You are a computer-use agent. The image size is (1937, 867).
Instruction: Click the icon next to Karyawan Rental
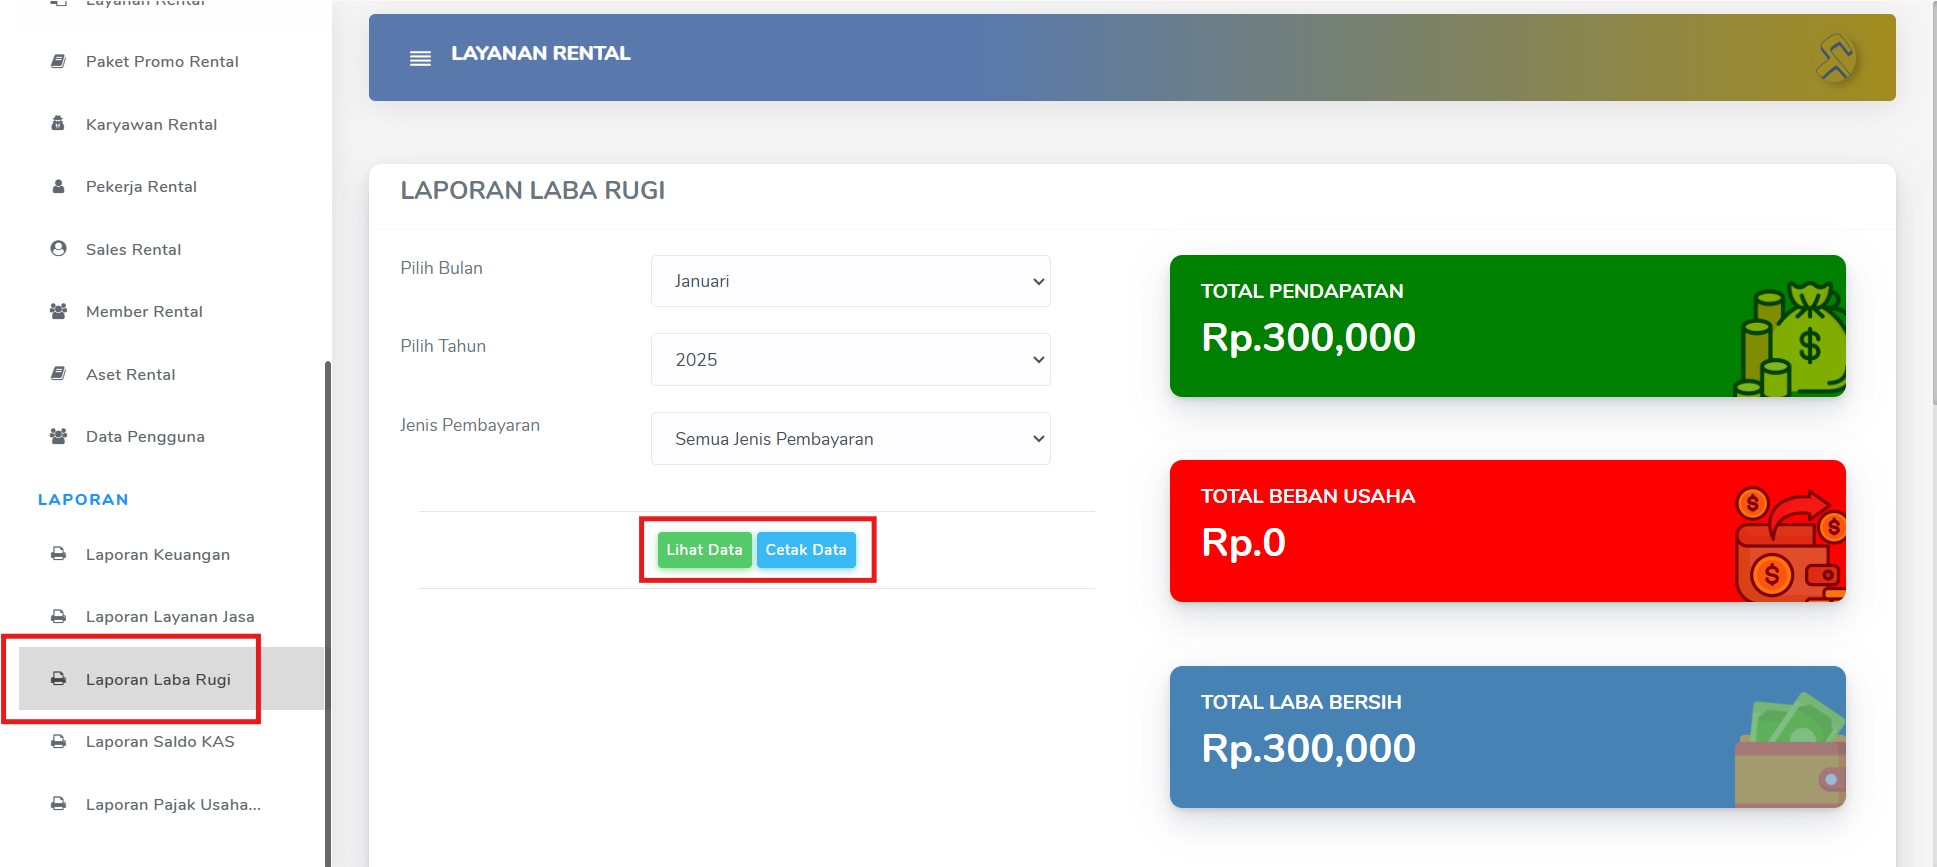tap(58, 124)
